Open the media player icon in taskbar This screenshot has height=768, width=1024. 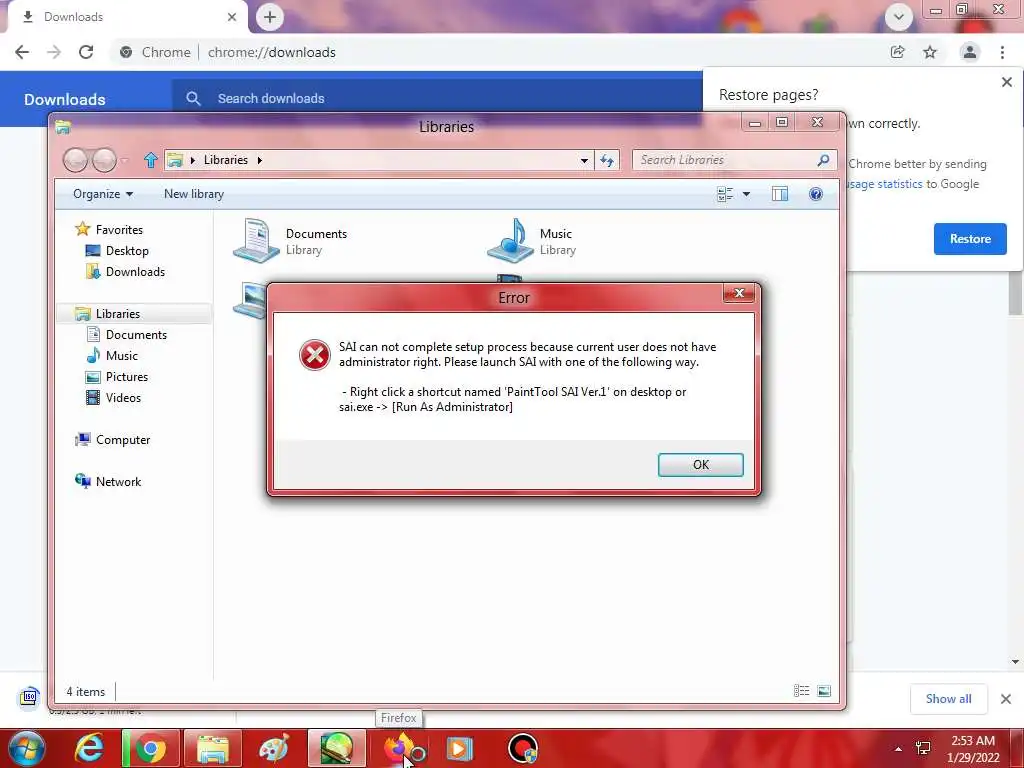[460, 748]
